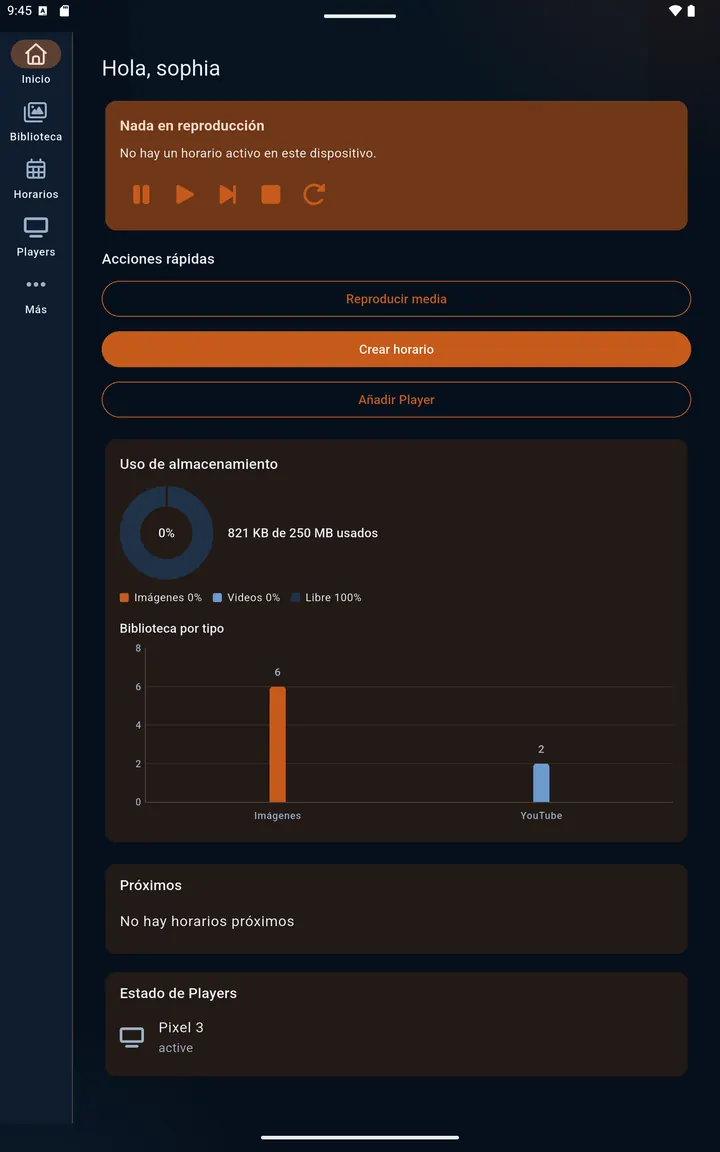
Task: Tap the blue Videos 0% legend swatch
Action: (217, 598)
